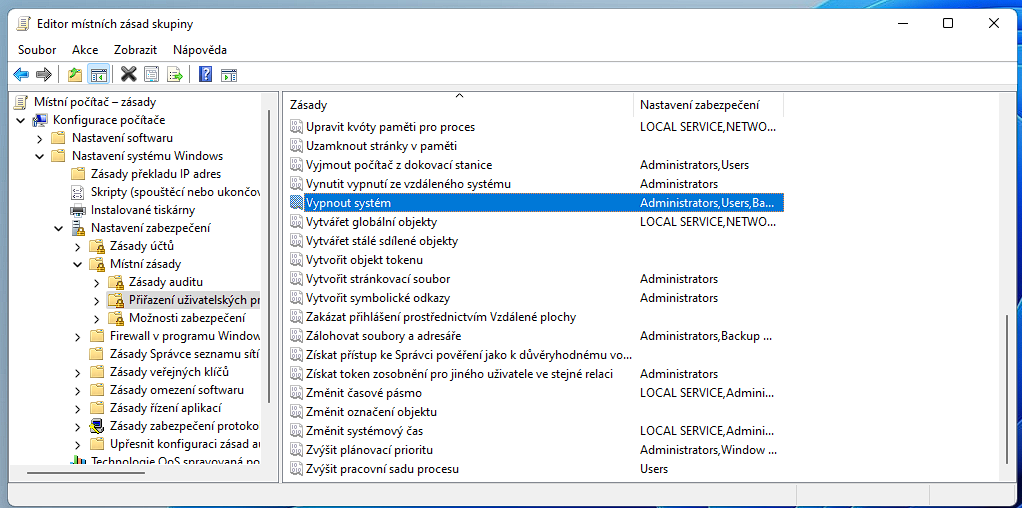1022x508 pixels.
Task: Click the Back arrow toolbar icon
Action: pos(21,74)
